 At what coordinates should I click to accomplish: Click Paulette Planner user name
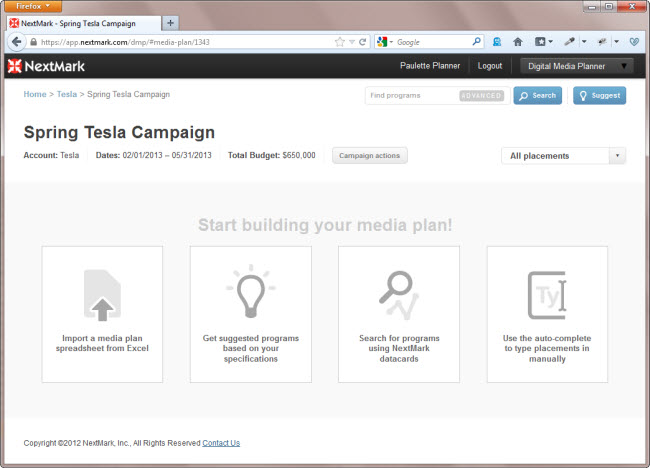[430, 65]
